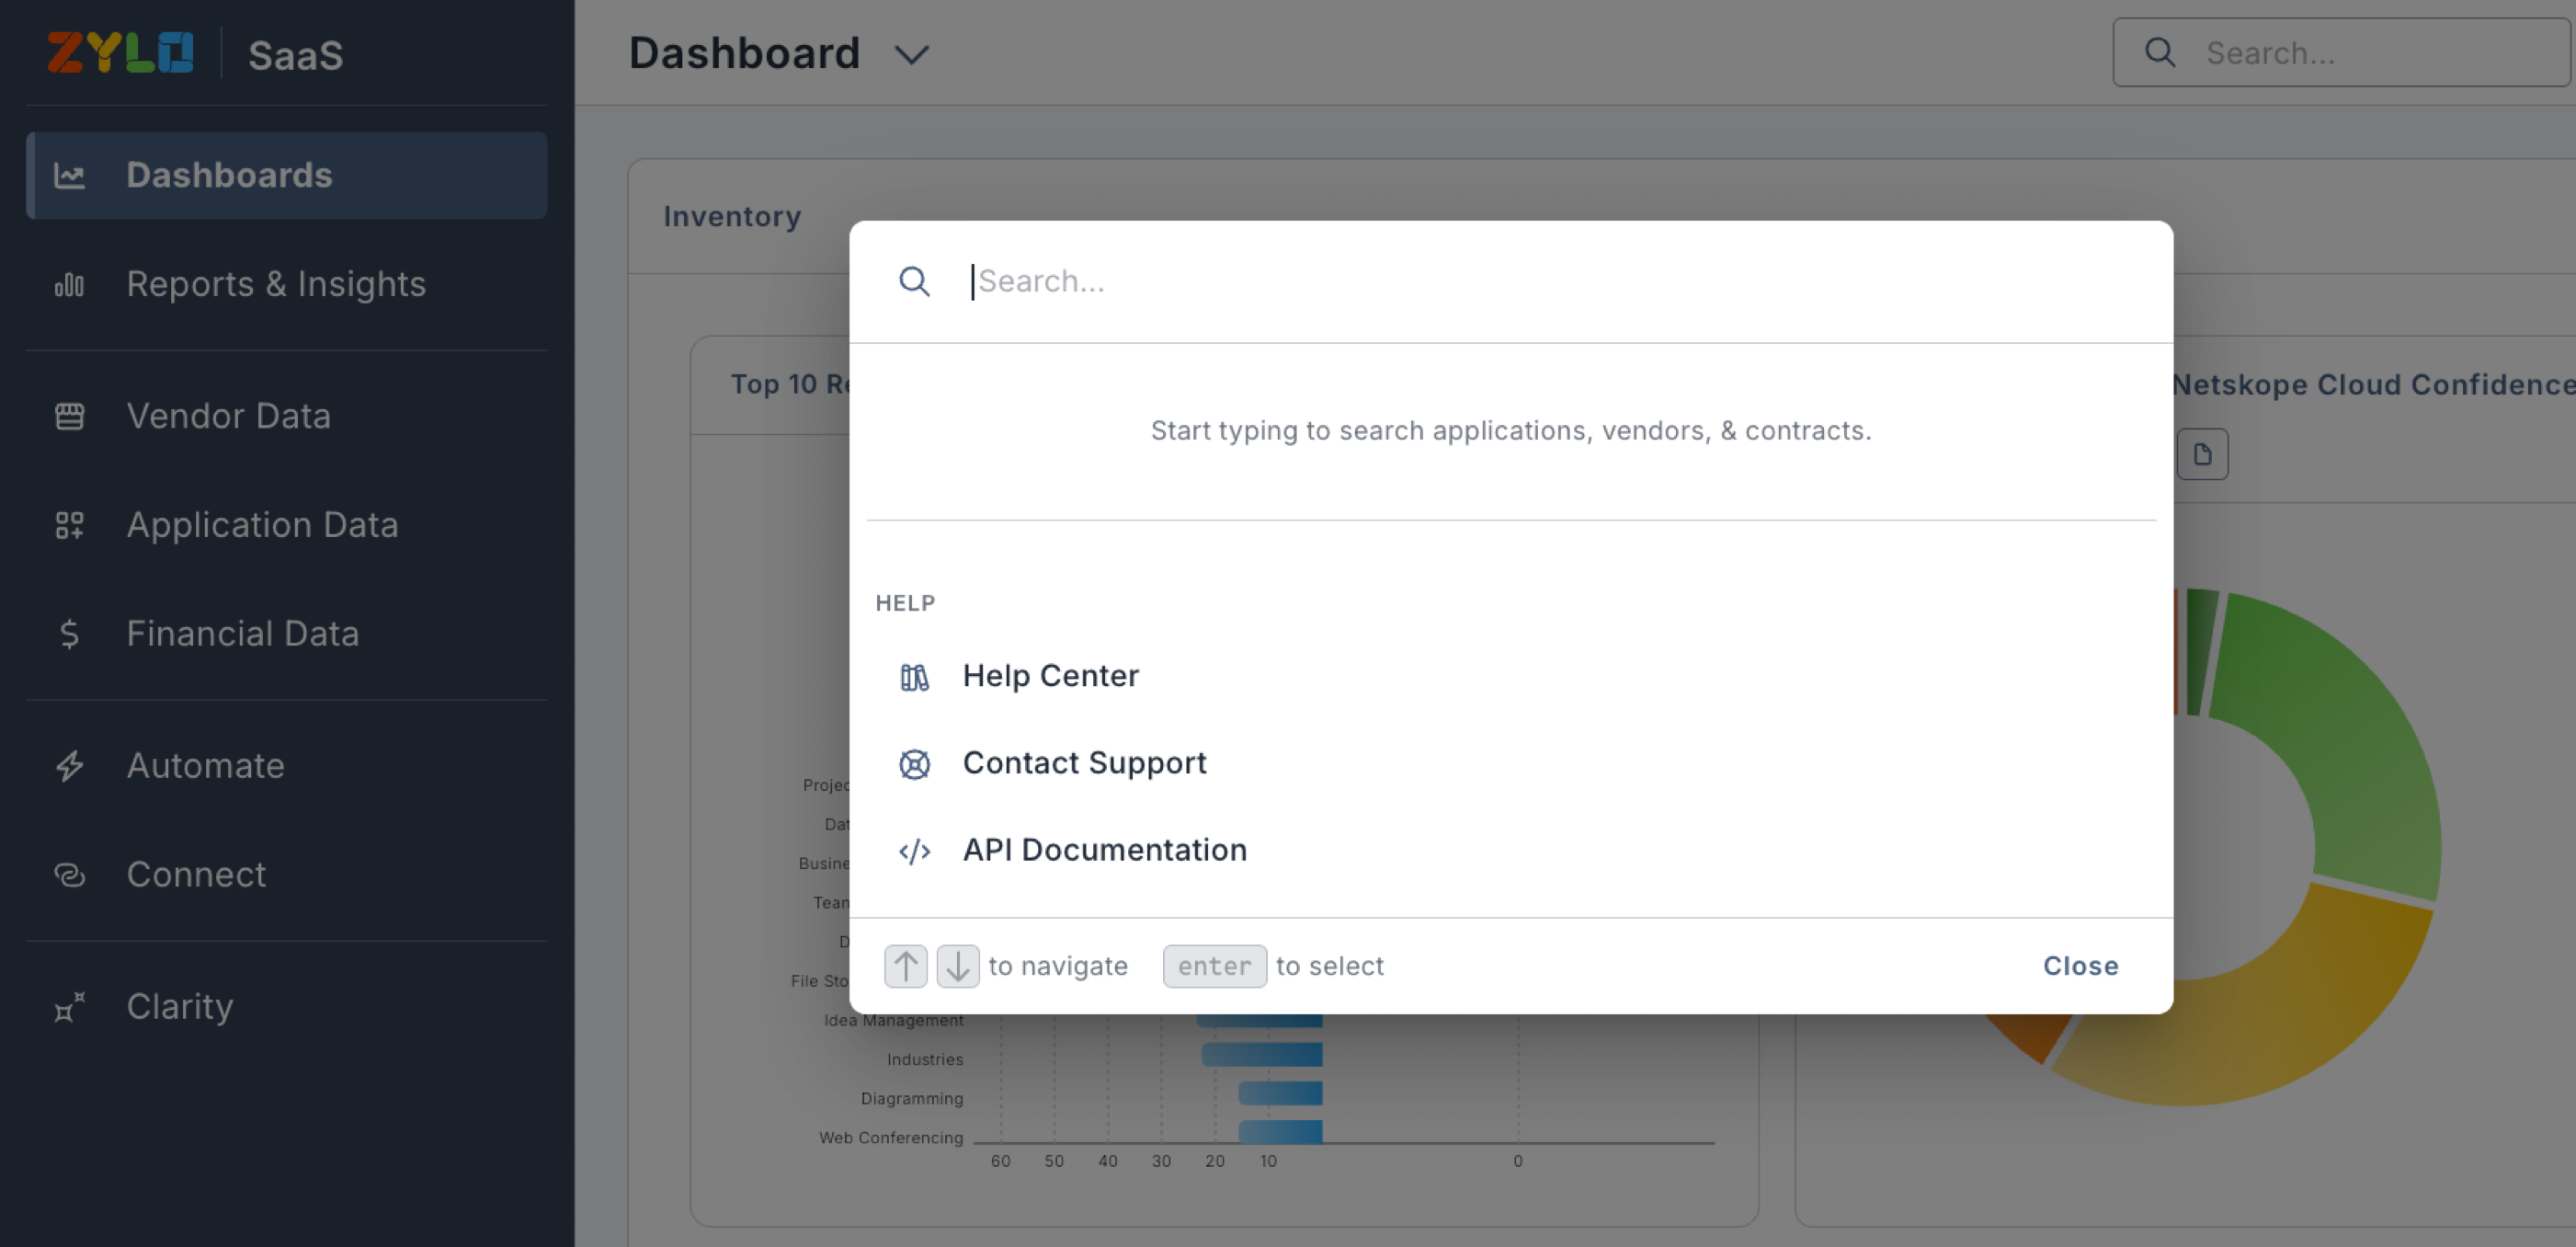Click the Web Conferencing bar
This screenshot has height=1247, width=2576.
click(1280, 1133)
